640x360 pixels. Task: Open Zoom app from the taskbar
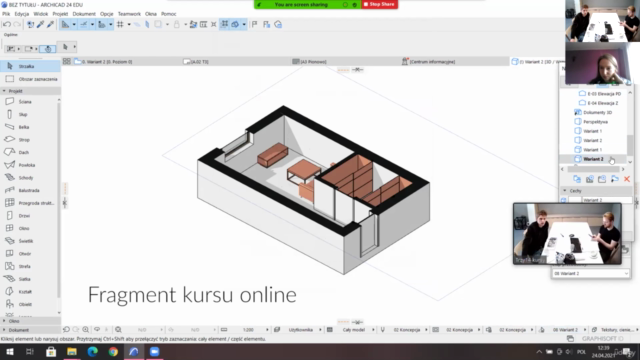coord(155,351)
